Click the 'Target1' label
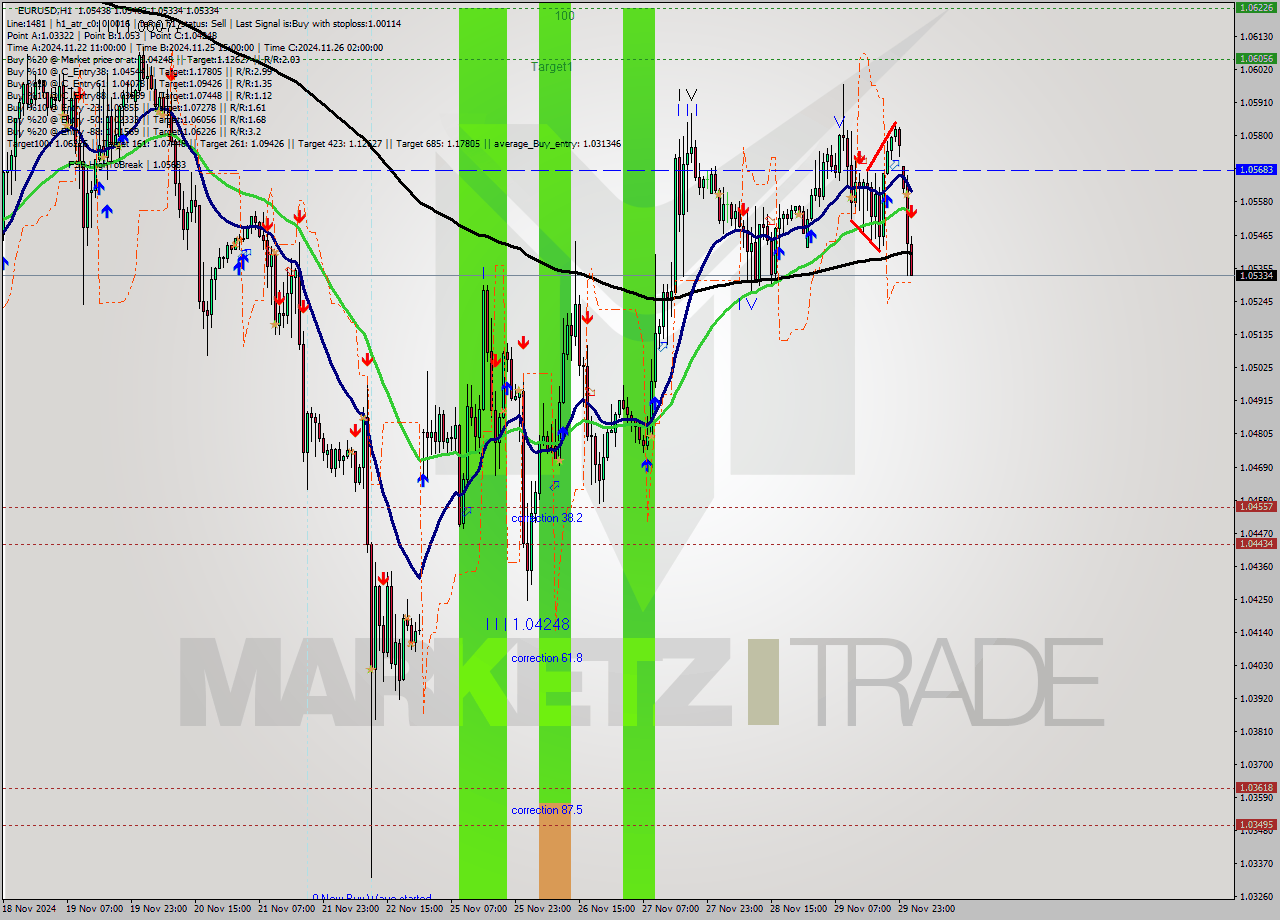1280x920 pixels. click(x=552, y=67)
